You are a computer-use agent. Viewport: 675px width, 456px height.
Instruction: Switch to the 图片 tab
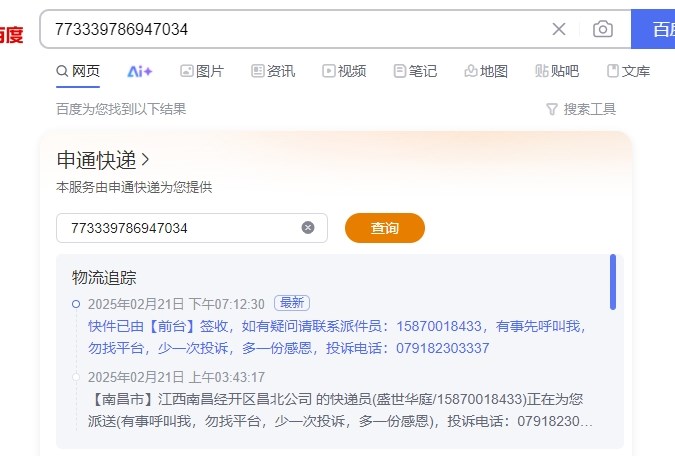click(202, 71)
